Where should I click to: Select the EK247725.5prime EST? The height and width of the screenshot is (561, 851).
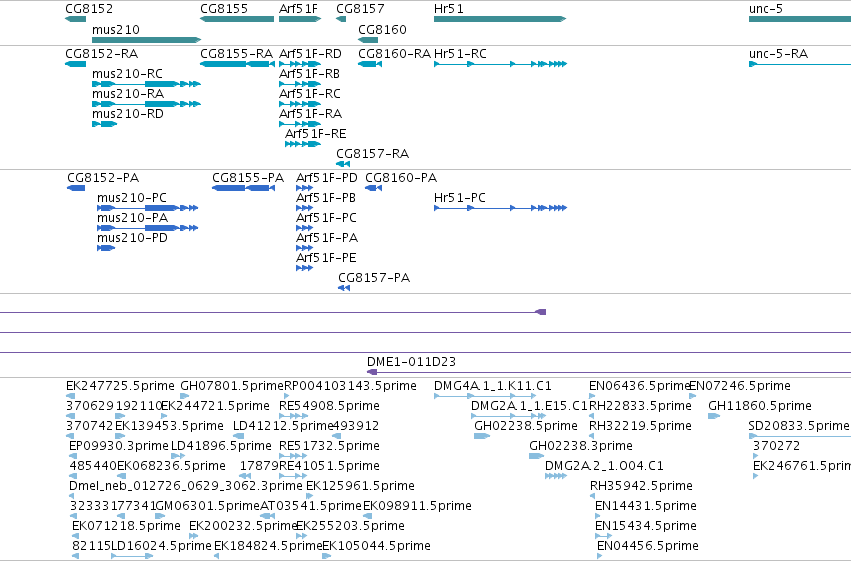coord(71,396)
